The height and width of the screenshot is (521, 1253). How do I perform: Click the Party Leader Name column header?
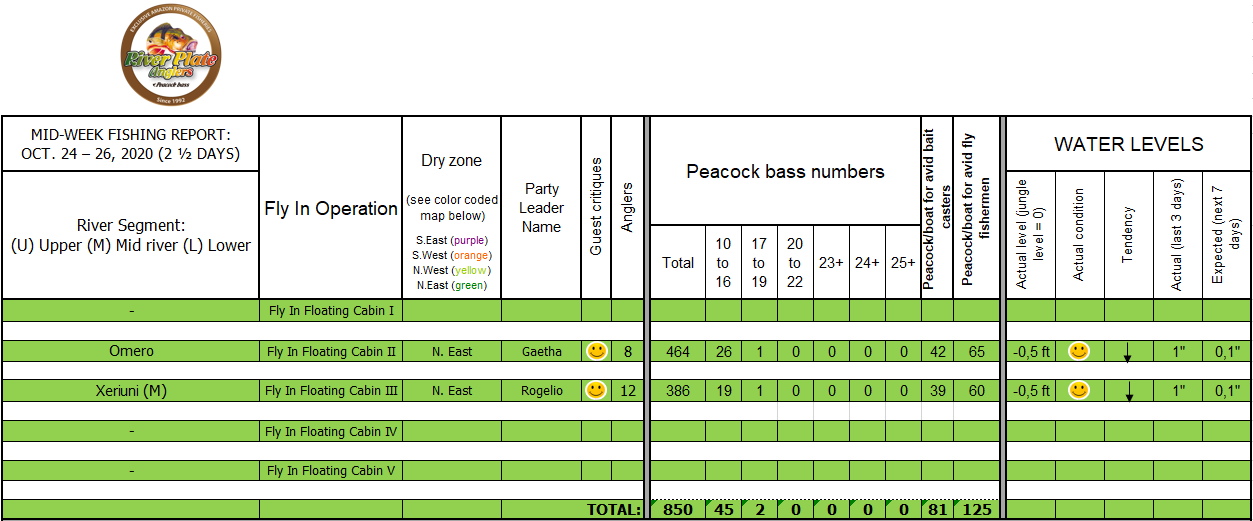[x=541, y=208]
